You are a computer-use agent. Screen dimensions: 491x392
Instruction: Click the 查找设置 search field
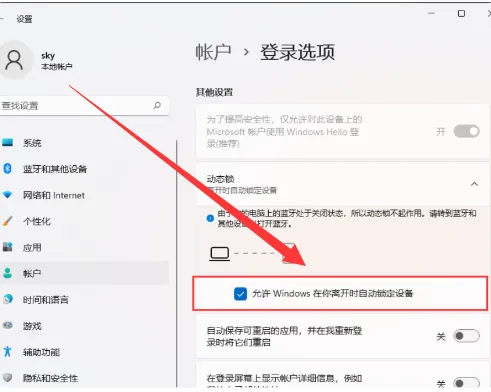pyautogui.click(x=83, y=106)
